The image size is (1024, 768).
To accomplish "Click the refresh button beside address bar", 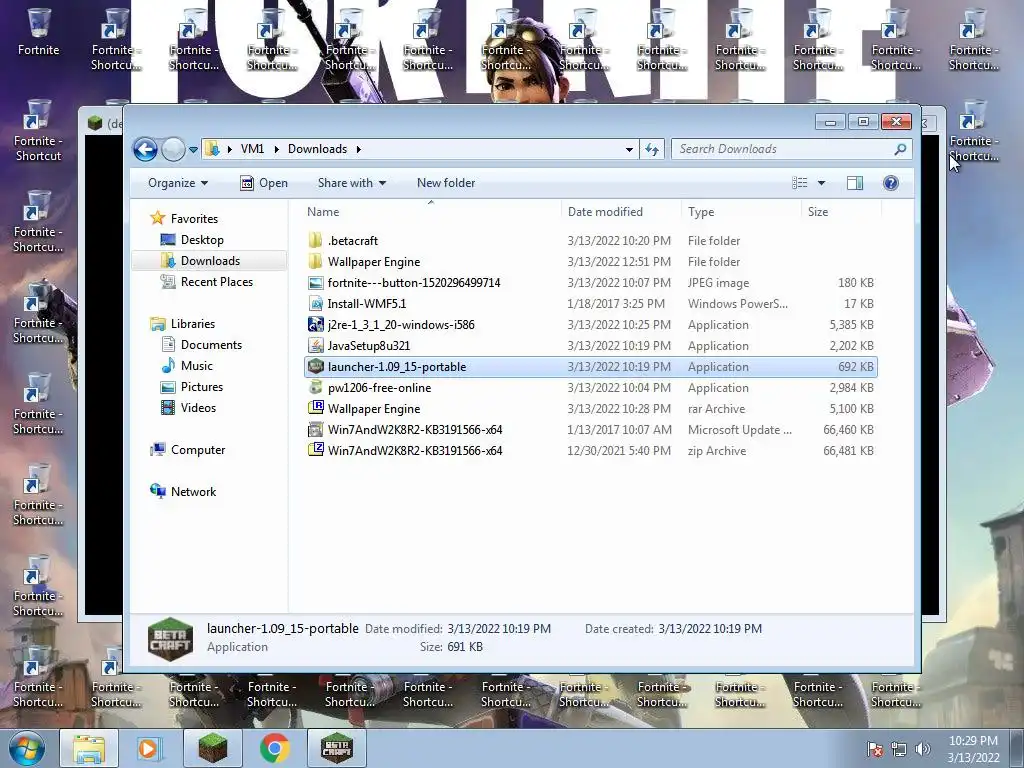I will pyautogui.click(x=652, y=150).
